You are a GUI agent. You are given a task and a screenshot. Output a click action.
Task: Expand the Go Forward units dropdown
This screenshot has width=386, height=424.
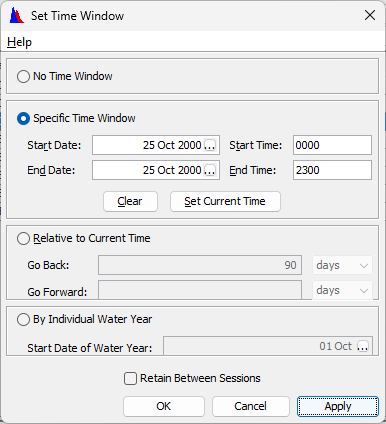pyautogui.click(x=342, y=290)
